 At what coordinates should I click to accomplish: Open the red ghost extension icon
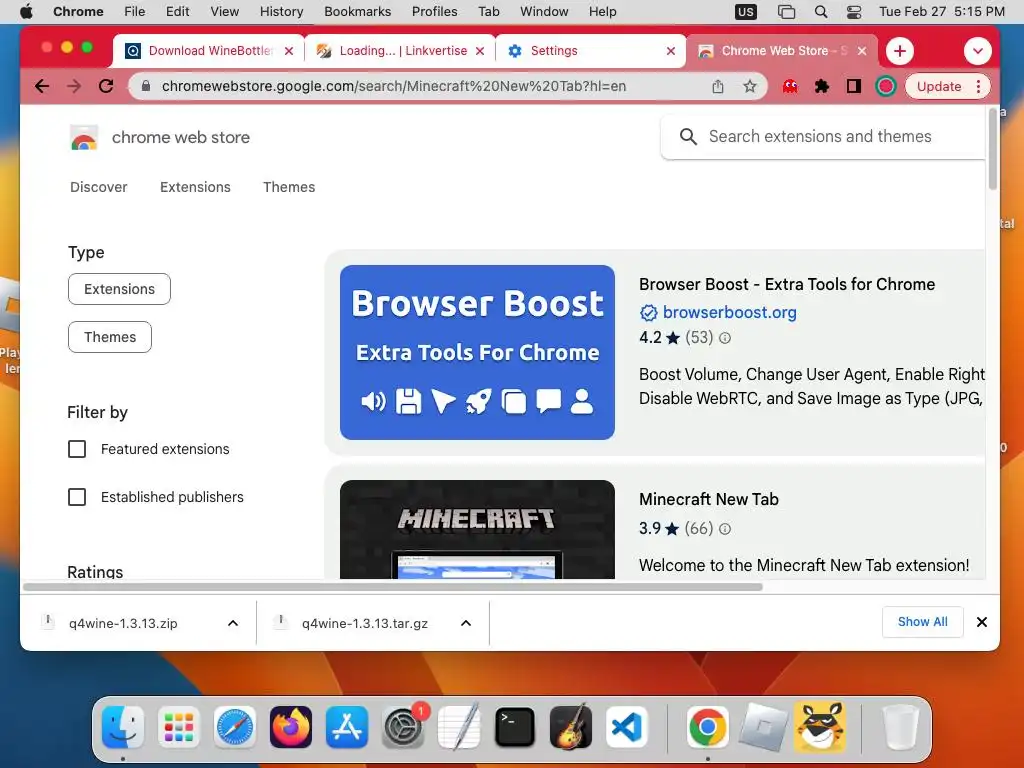point(790,86)
